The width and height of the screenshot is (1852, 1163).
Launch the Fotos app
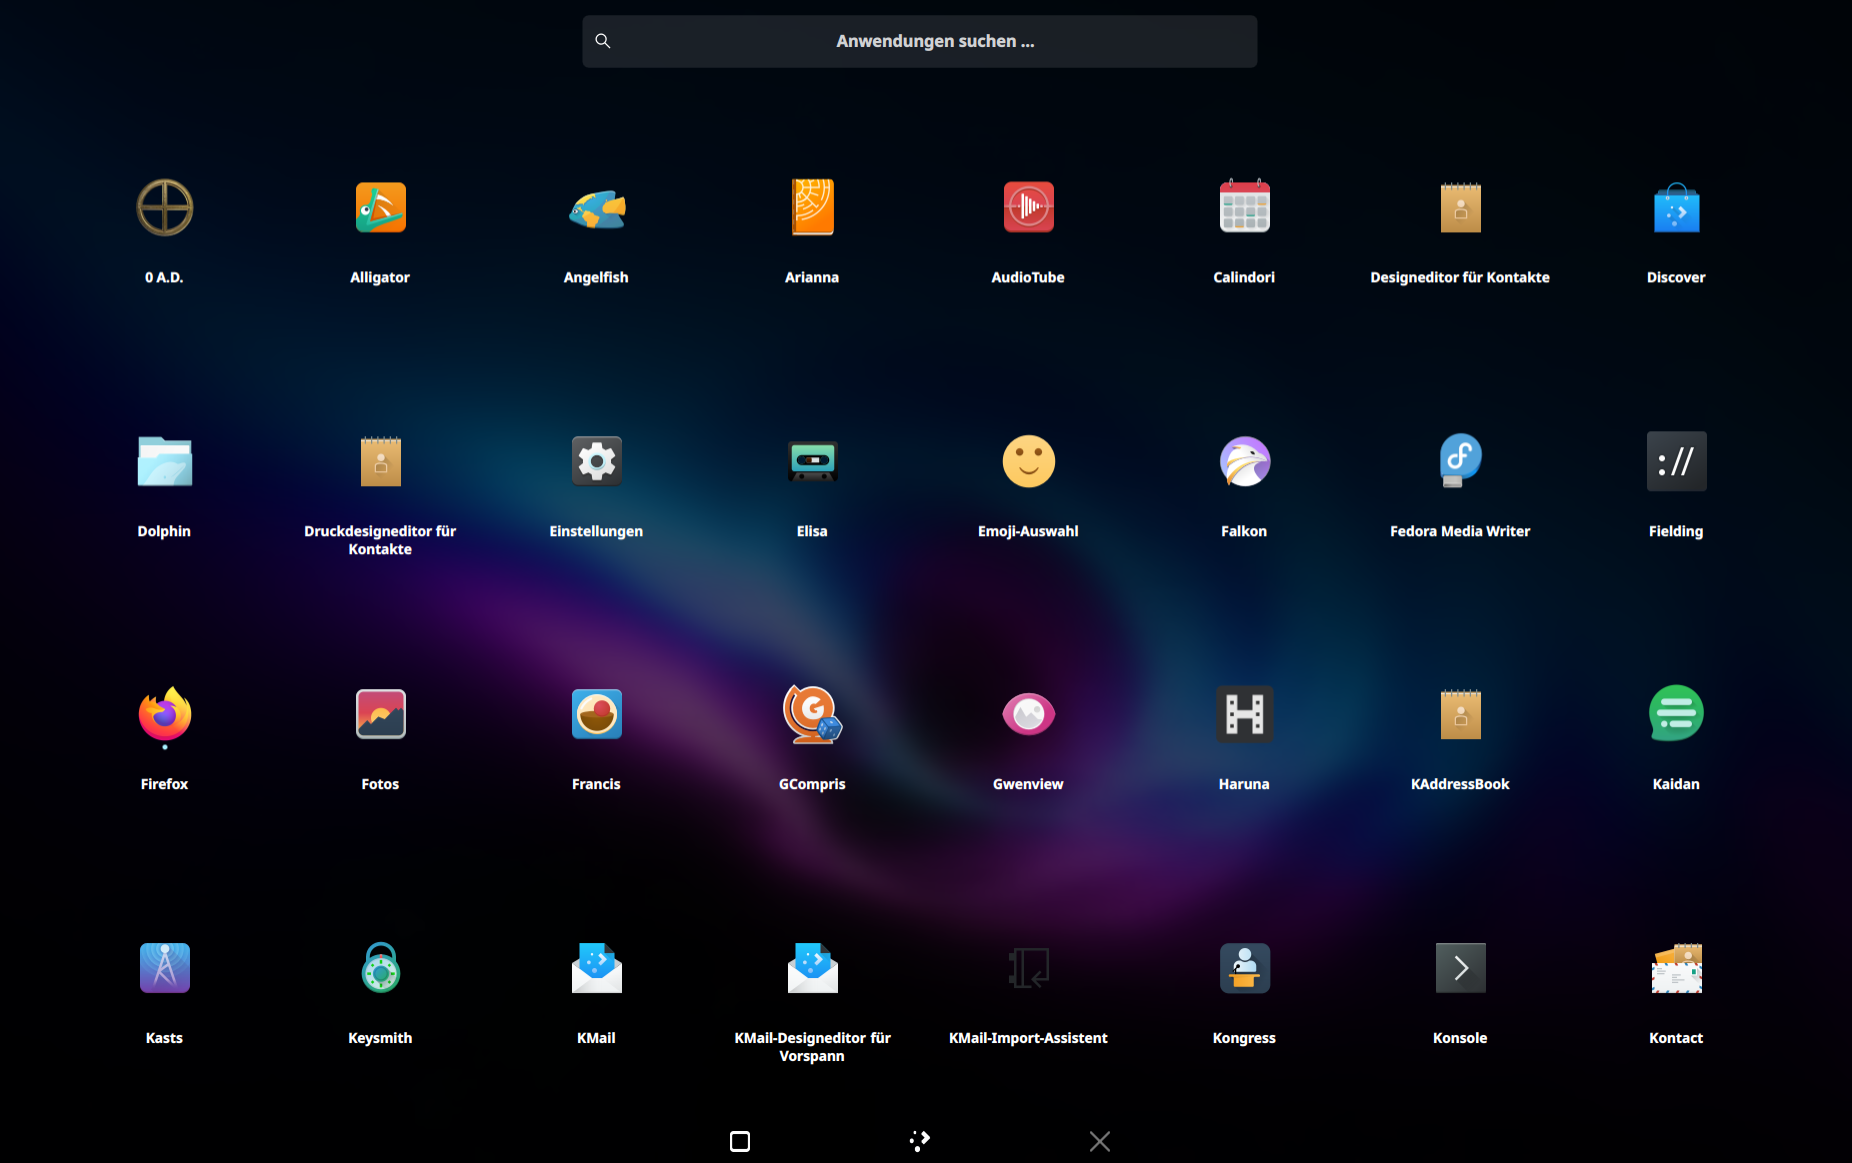click(381, 714)
